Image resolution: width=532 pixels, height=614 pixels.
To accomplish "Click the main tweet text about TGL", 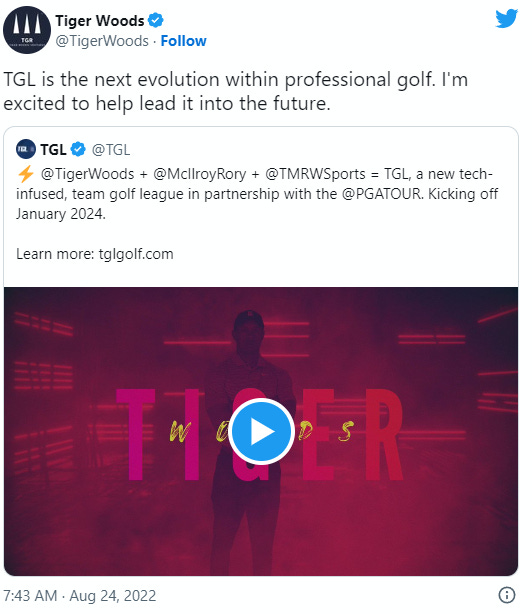I will pos(236,91).
